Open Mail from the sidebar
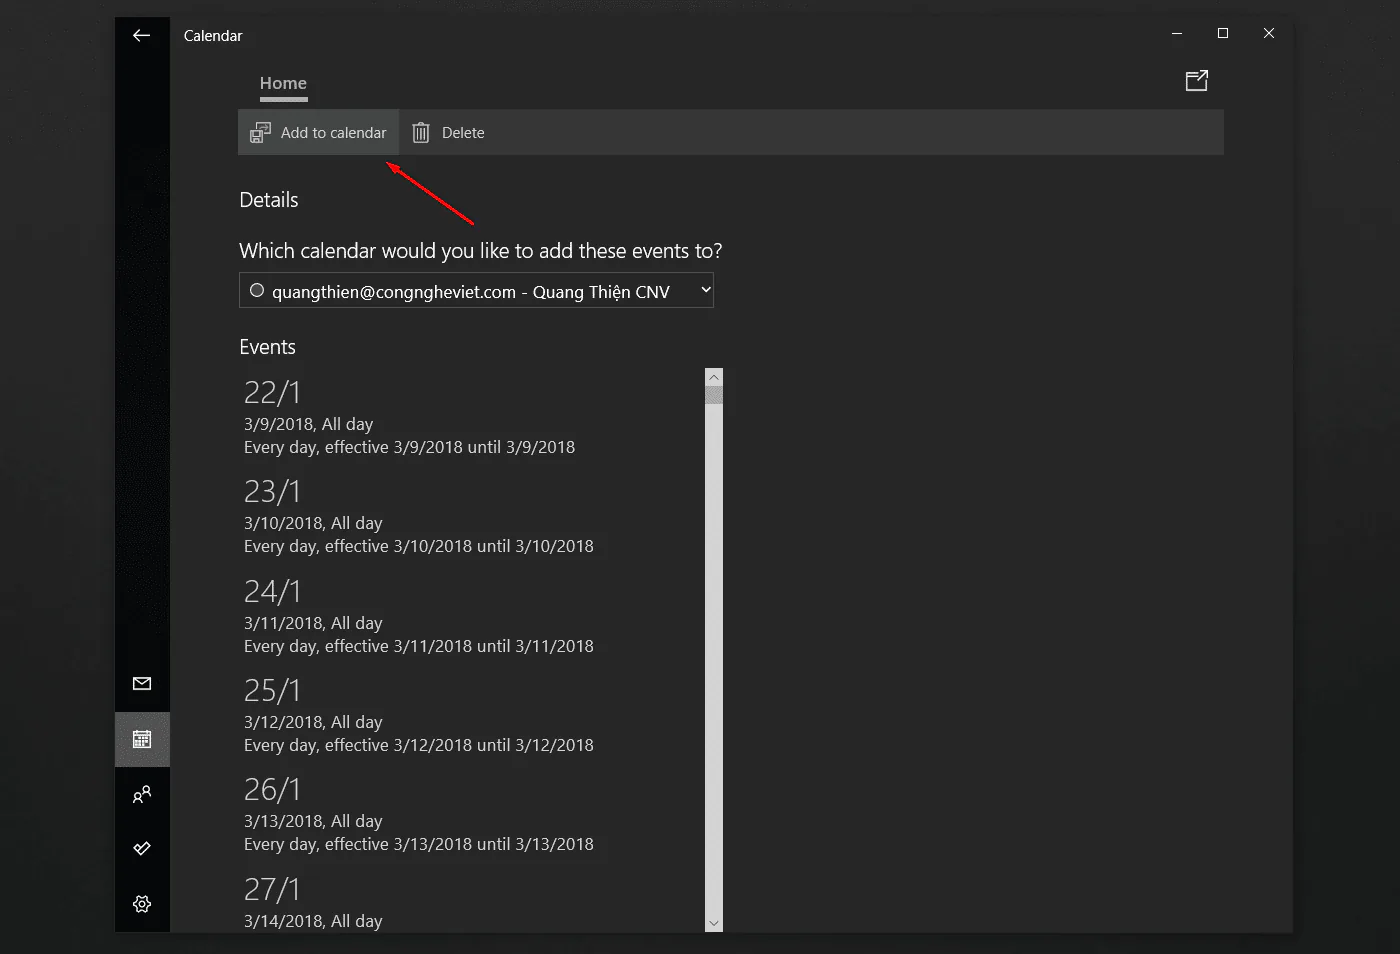The image size is (1400, 954). pos(142,684)
